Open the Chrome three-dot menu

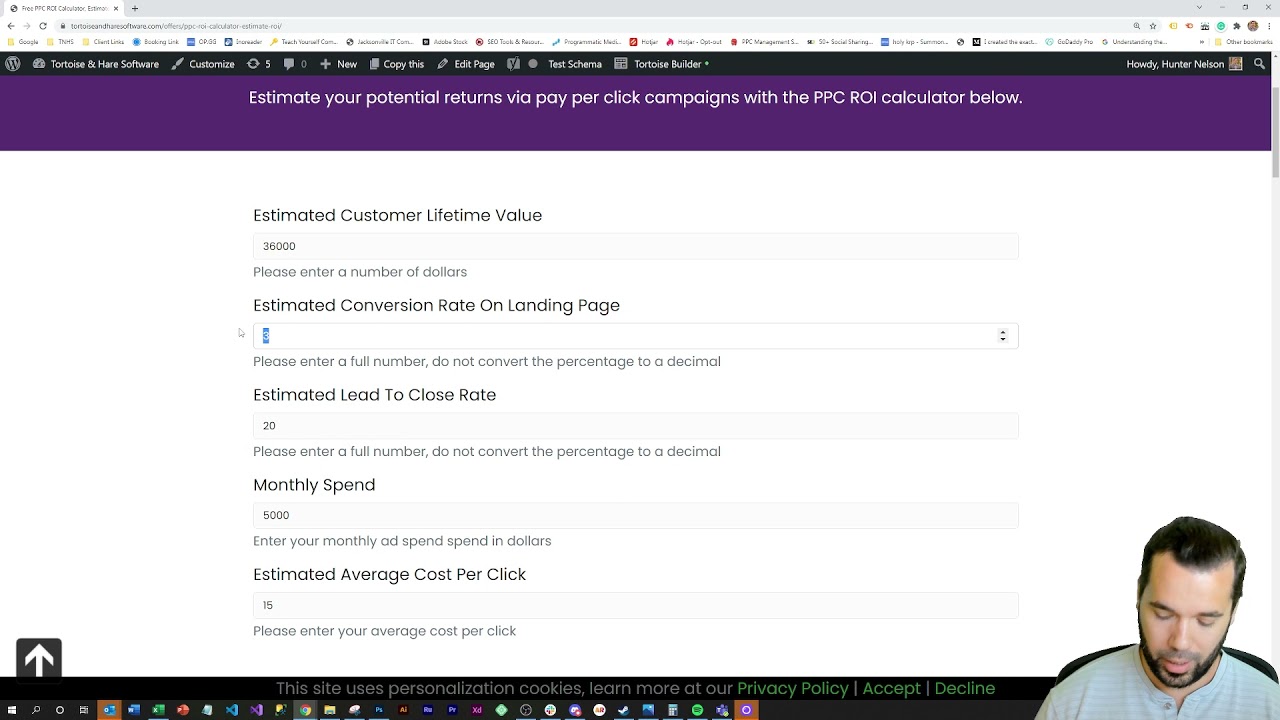1268,26
